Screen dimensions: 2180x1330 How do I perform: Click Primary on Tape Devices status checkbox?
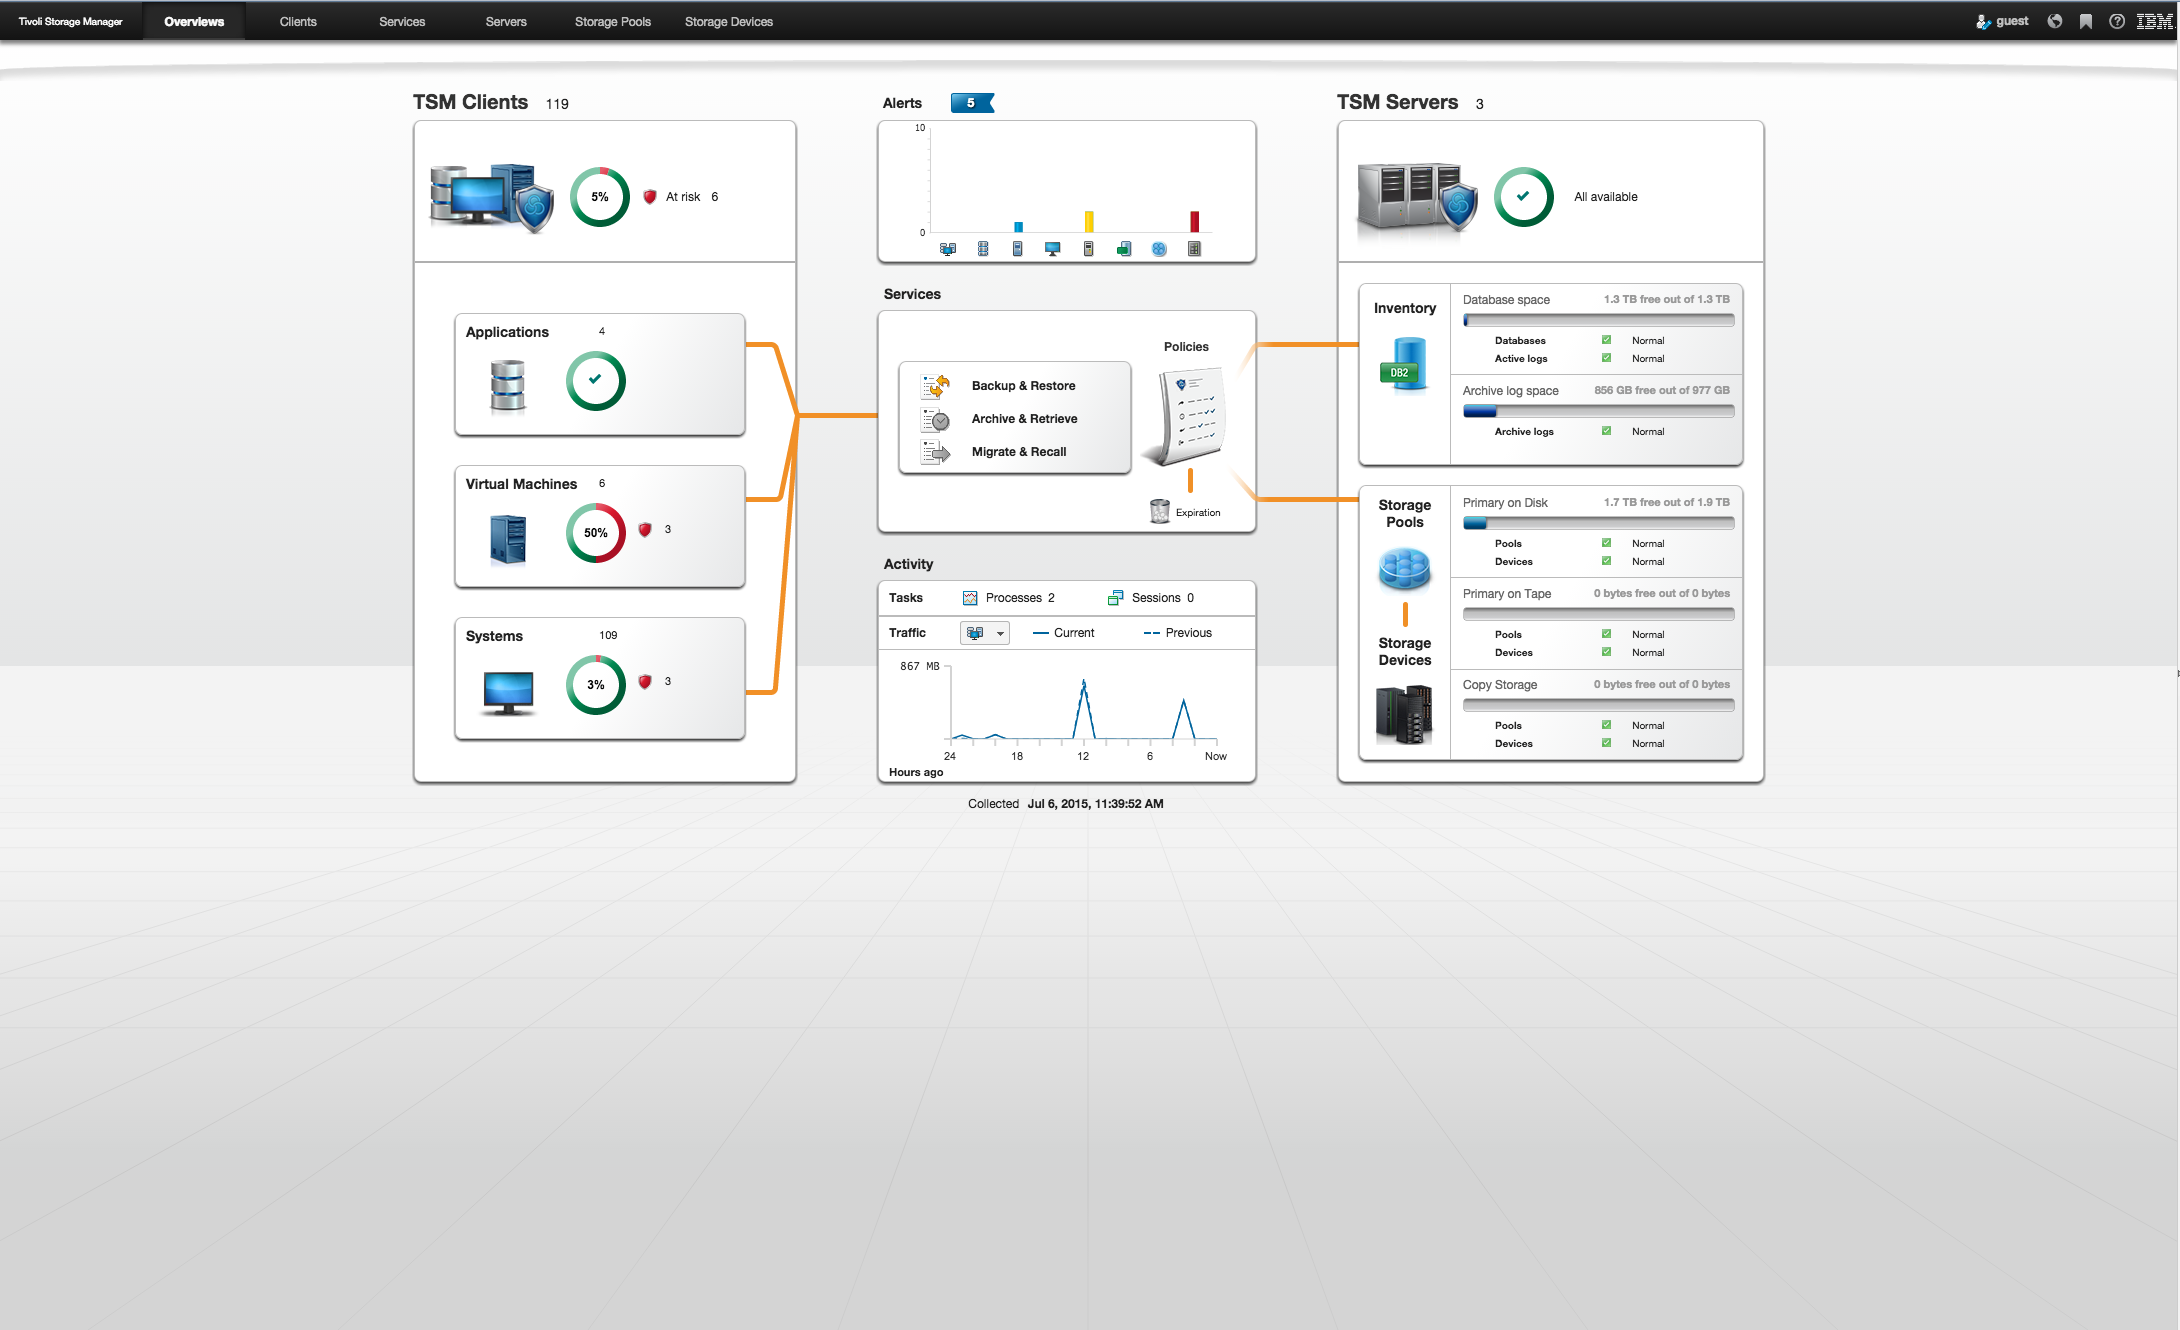point(1607,652)
